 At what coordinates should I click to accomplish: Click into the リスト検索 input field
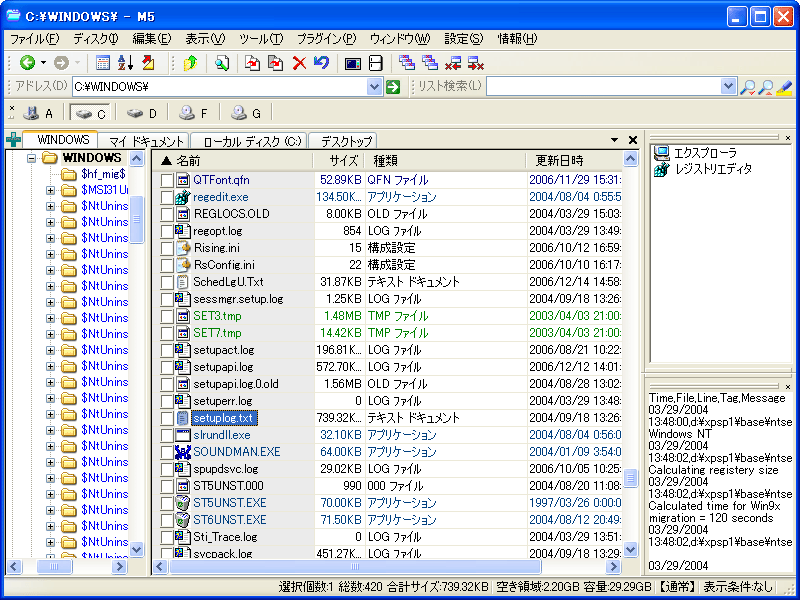point(604,87)
